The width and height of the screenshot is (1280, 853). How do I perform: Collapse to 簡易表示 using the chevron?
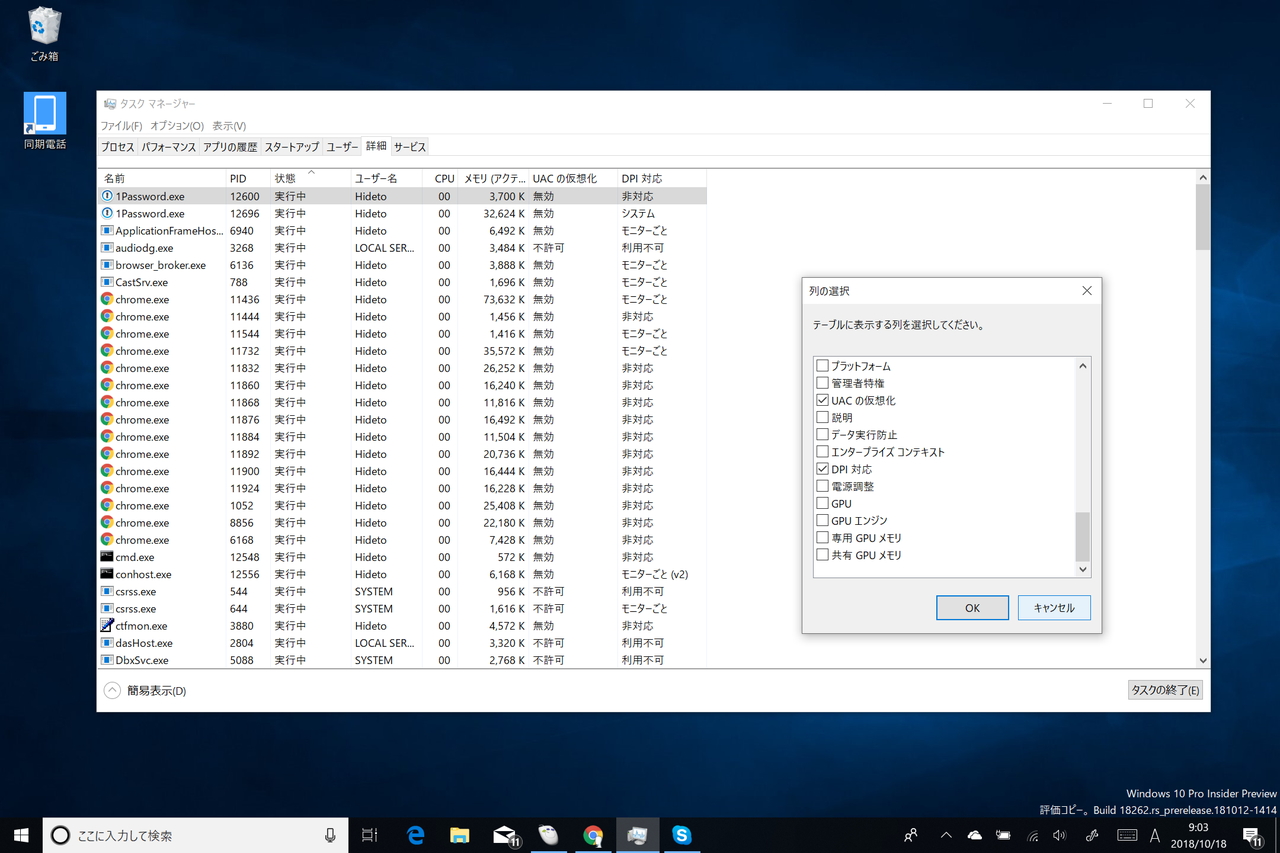(x=112, y=690)
